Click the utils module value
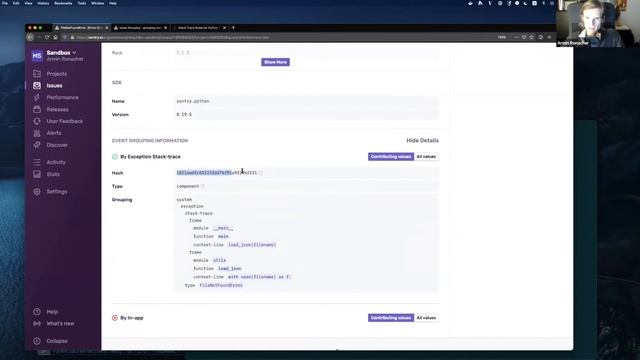The height and width of the screenshot is (360, 640). [x=220, y=260]
